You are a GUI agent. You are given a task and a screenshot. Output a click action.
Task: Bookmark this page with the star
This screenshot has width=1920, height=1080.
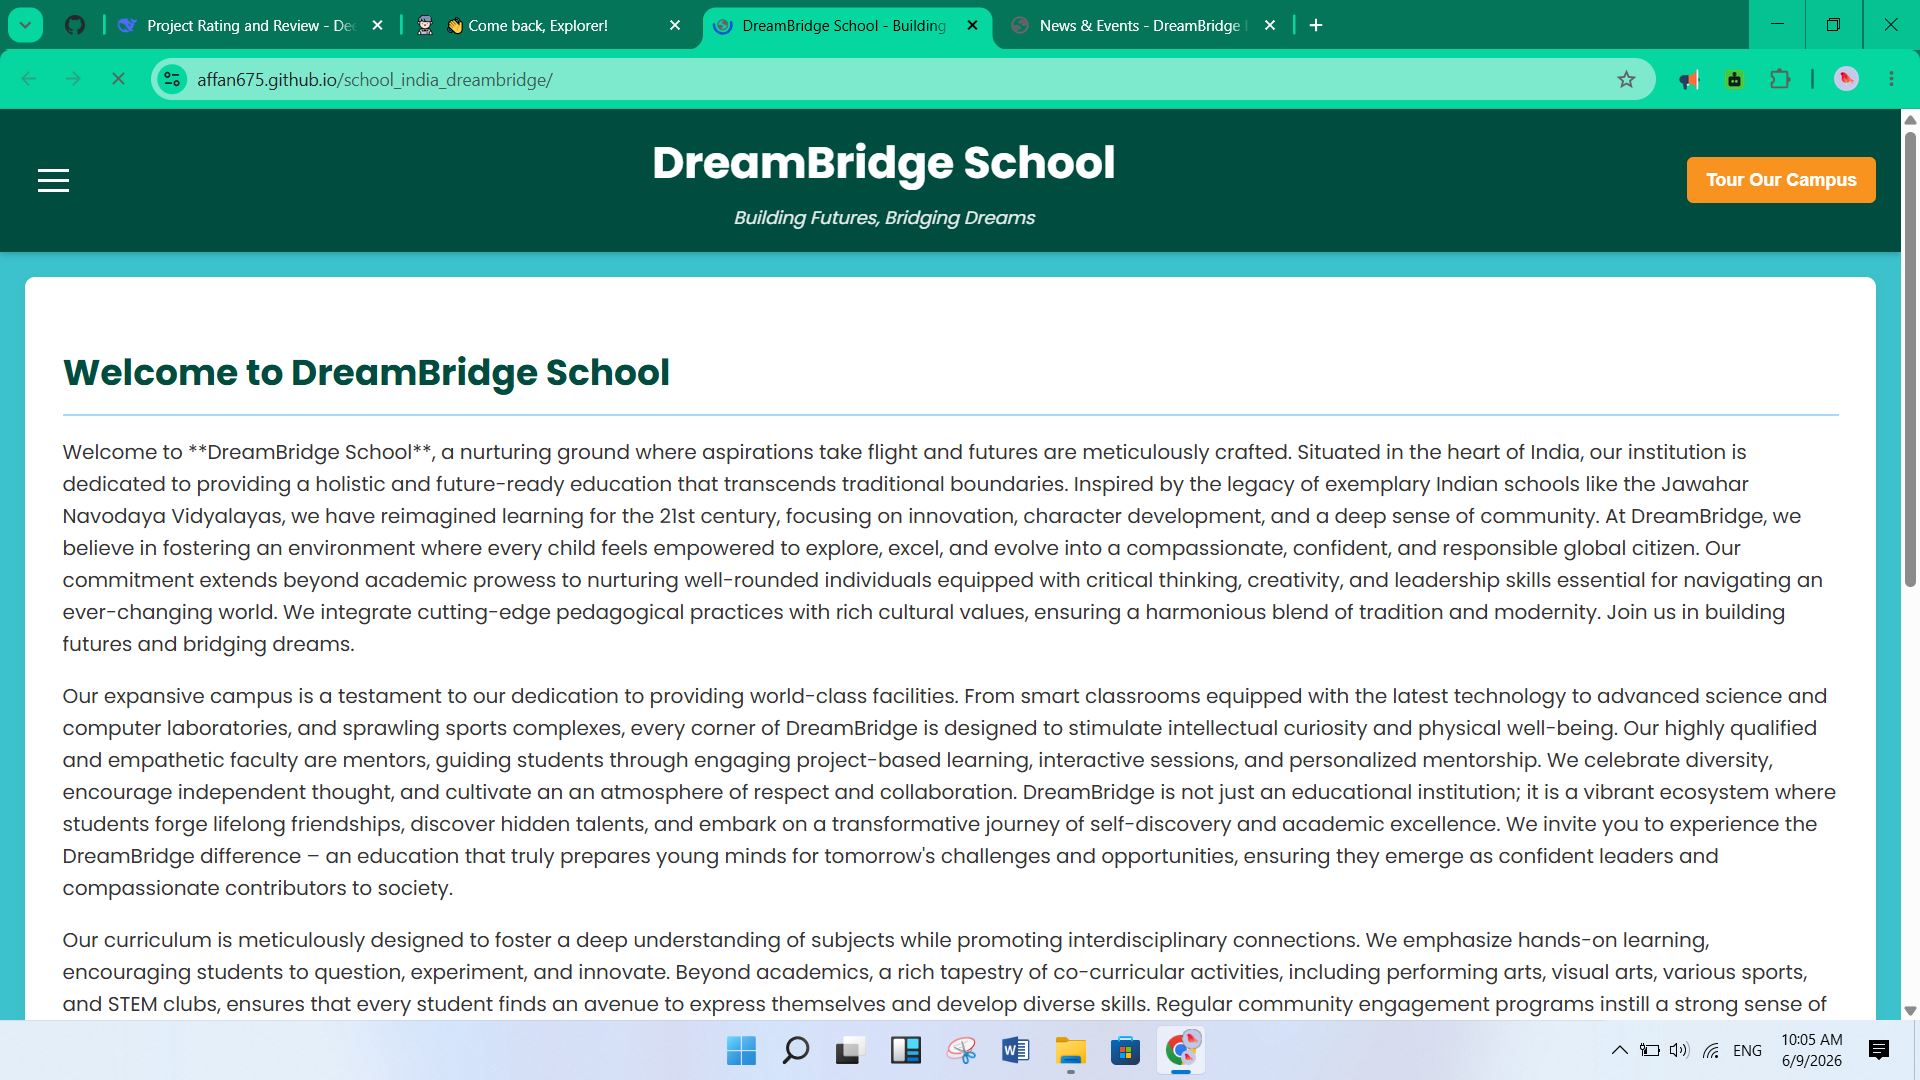pyautogui.click(x=1626, y=79)
